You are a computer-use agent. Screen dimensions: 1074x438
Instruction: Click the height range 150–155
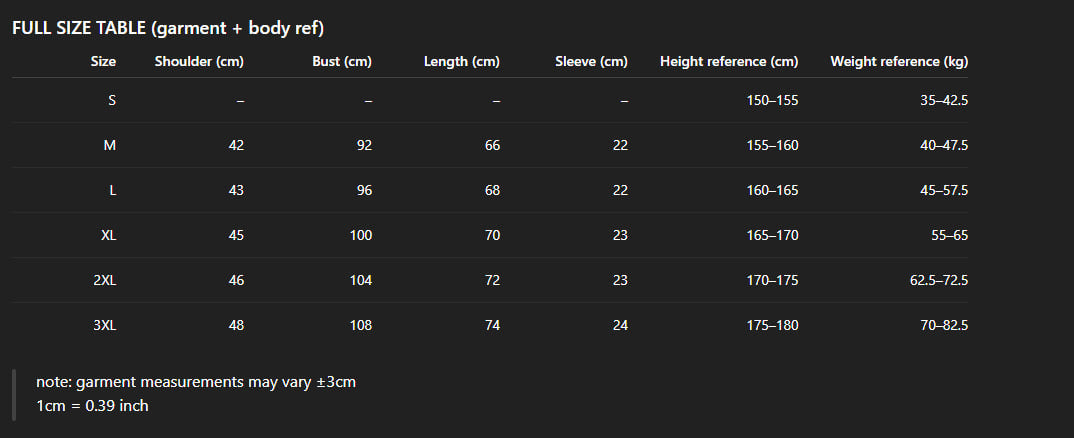coord(772,100)
